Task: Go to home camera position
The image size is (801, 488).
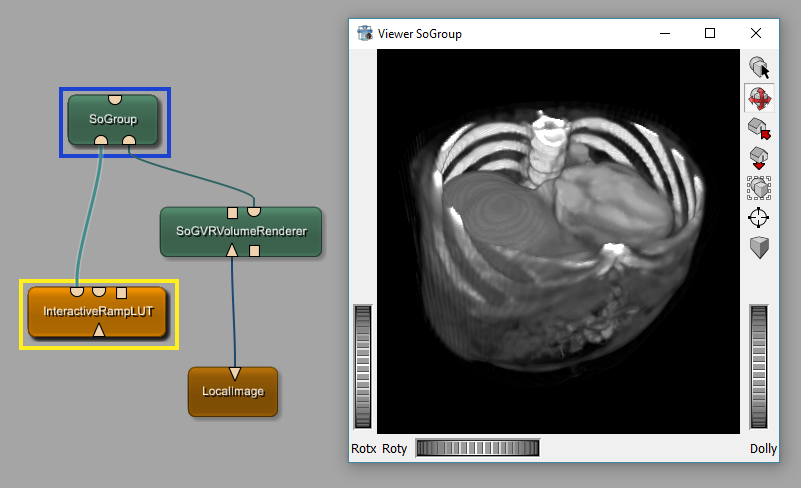Action: [759, 128]
